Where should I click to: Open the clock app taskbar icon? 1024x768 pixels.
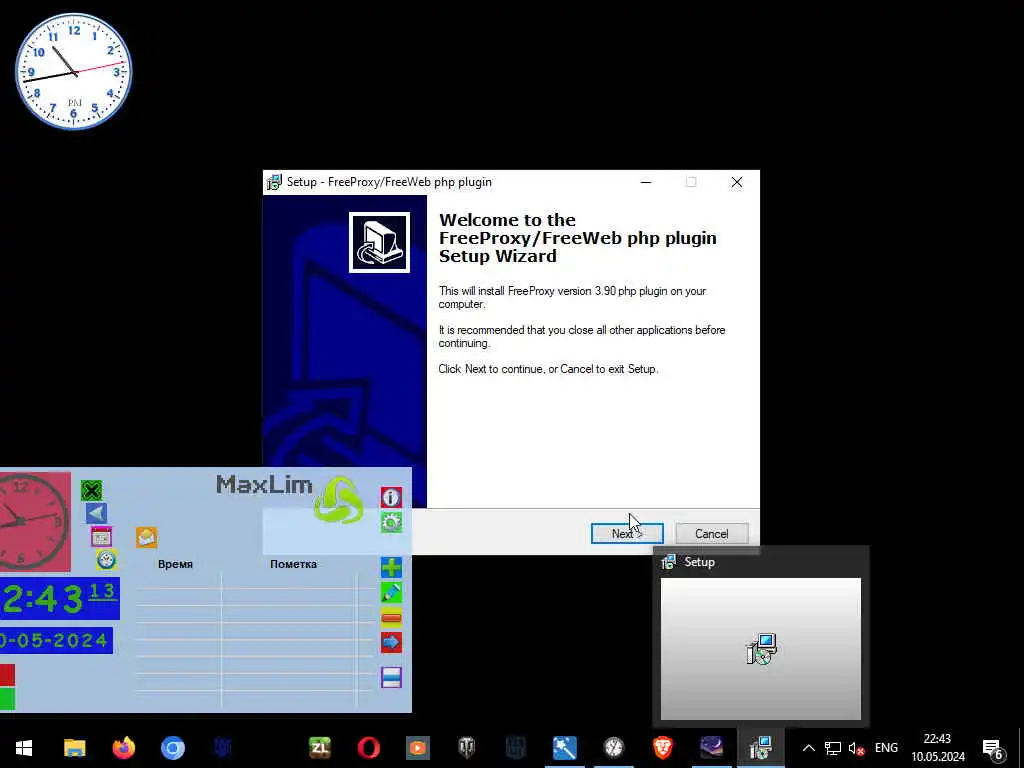coord(614,748)
